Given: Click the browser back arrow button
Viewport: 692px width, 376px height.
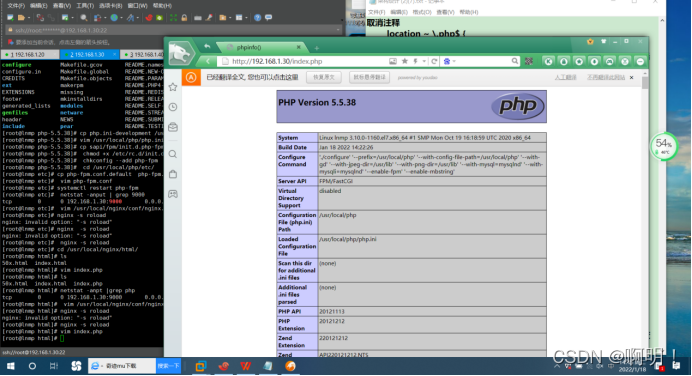Looking at the screenshot, I should click(208, 61).
